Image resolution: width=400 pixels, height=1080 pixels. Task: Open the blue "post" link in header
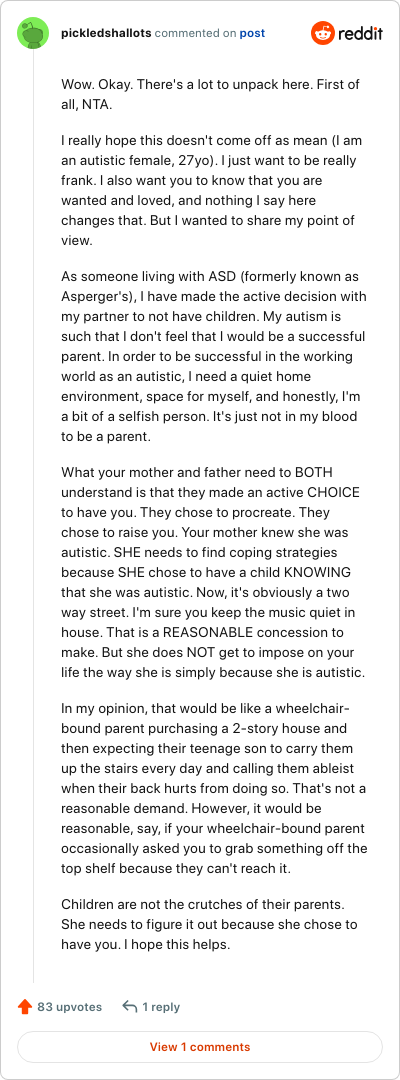[x=252, y=33]
